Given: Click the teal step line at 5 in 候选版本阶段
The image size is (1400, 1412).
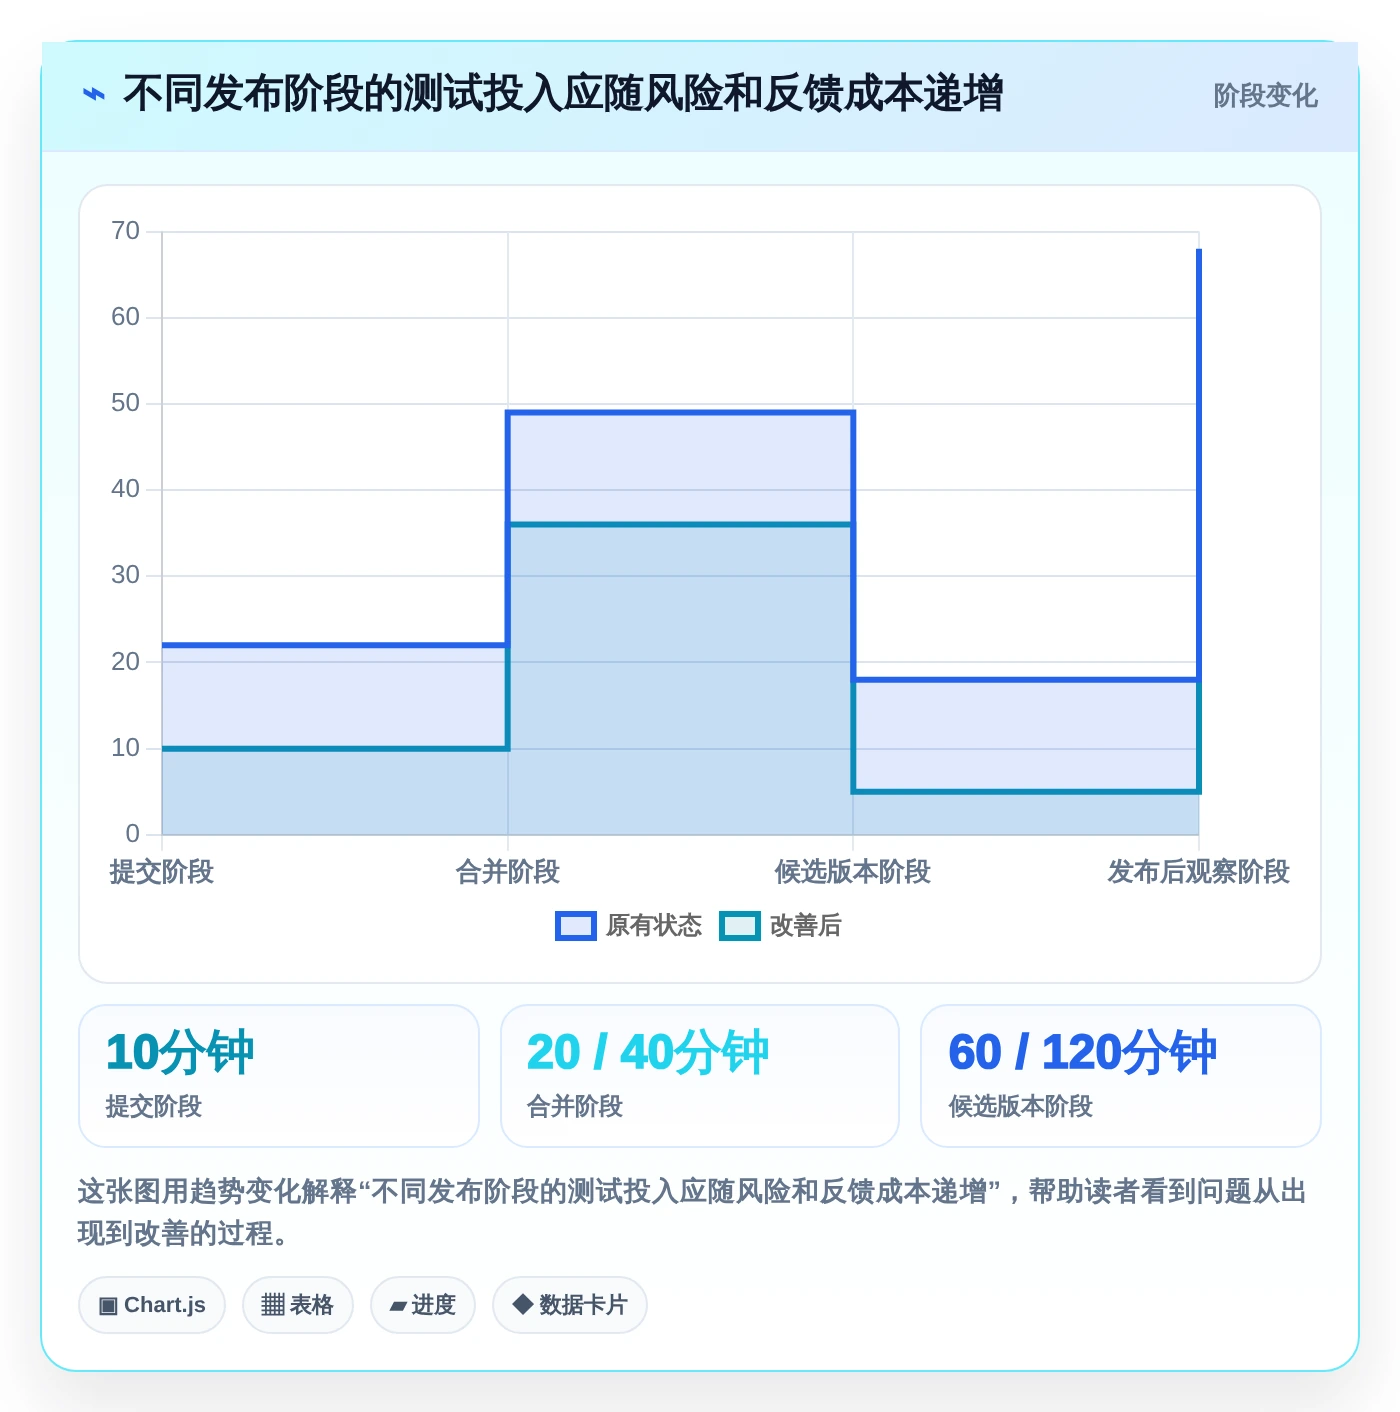Looking at the screenshot, I should [x=1026, y=792].
